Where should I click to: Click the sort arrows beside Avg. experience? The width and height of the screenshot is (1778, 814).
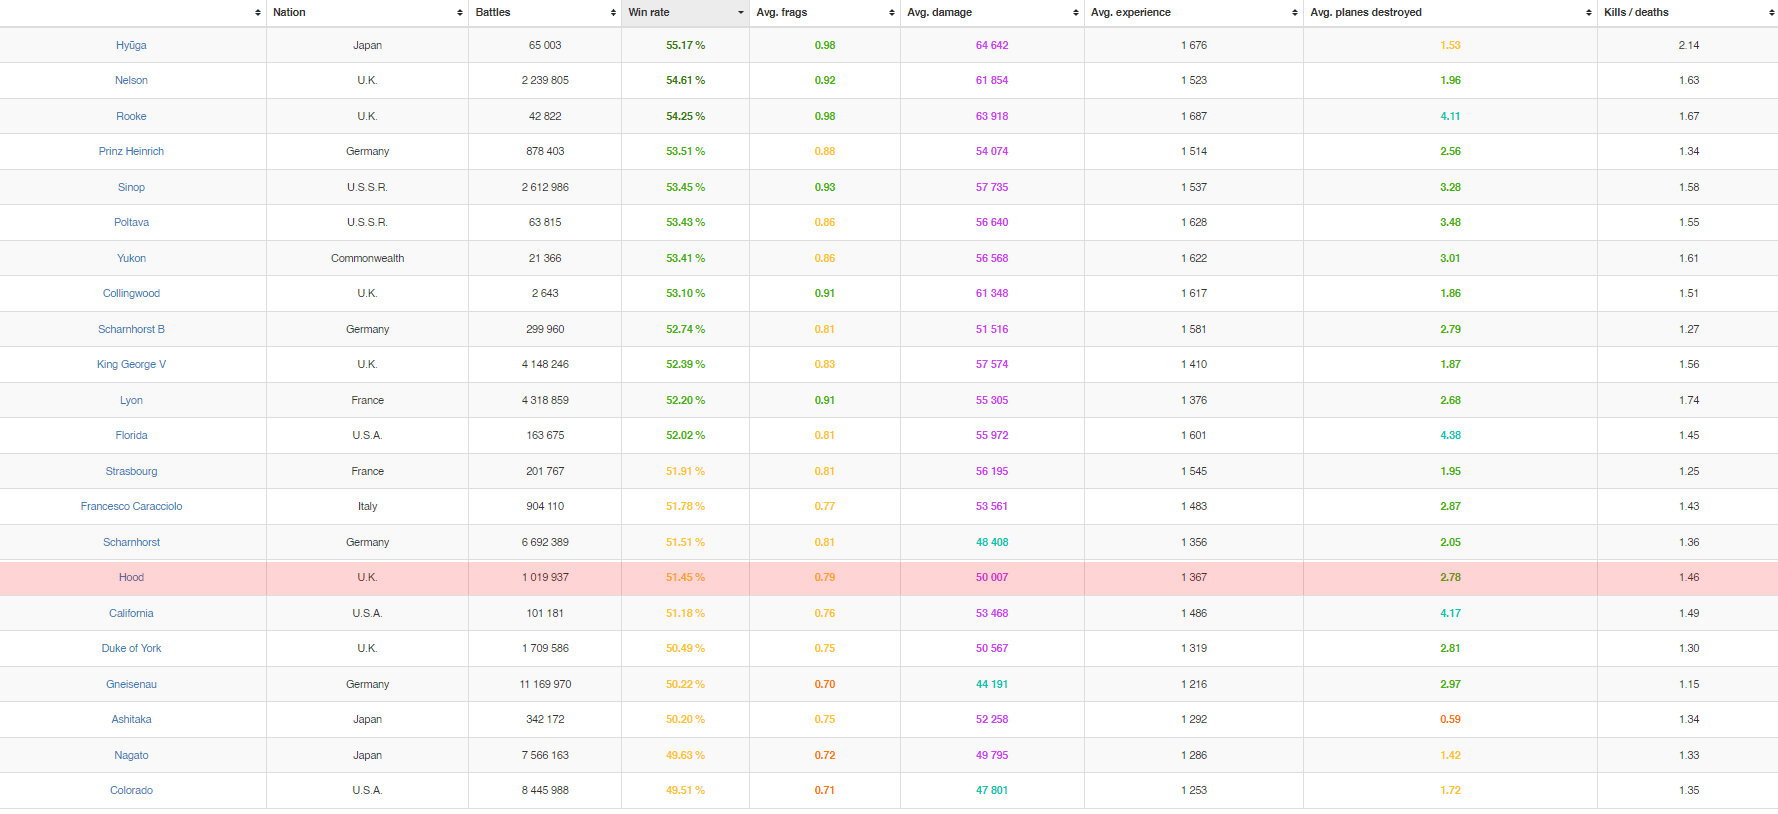[x=1294, y=13]
